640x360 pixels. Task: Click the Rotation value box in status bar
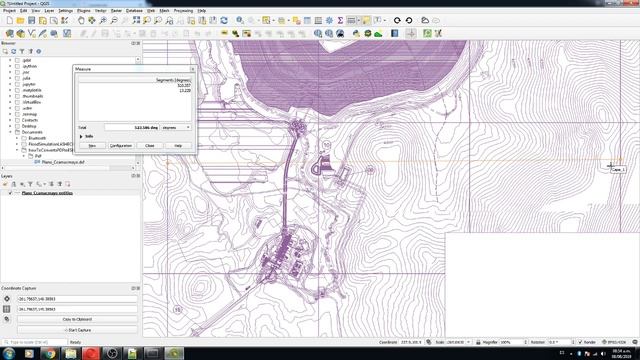560,342
